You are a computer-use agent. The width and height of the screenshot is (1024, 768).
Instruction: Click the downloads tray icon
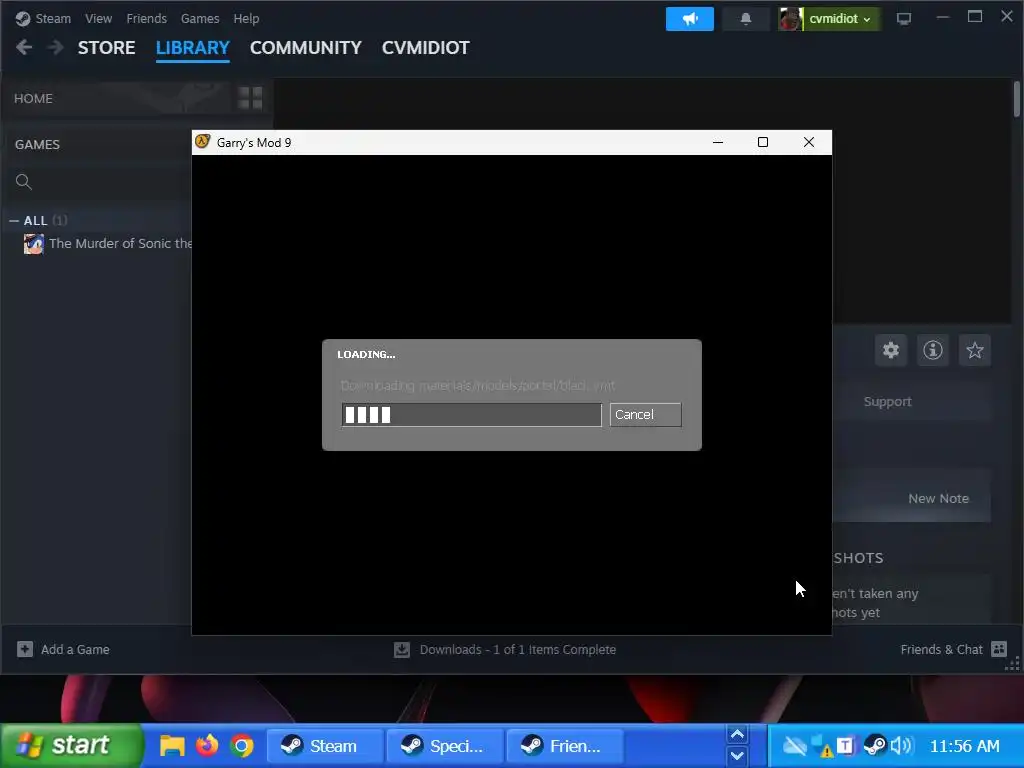click(402, 650)
